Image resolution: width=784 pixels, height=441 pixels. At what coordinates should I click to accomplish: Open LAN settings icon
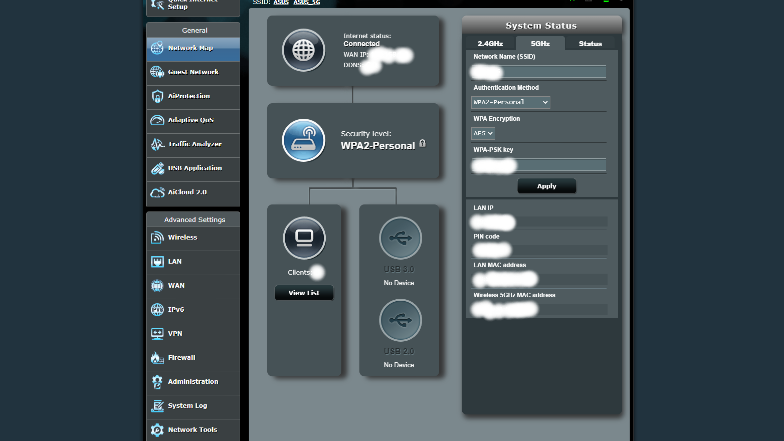157,262
